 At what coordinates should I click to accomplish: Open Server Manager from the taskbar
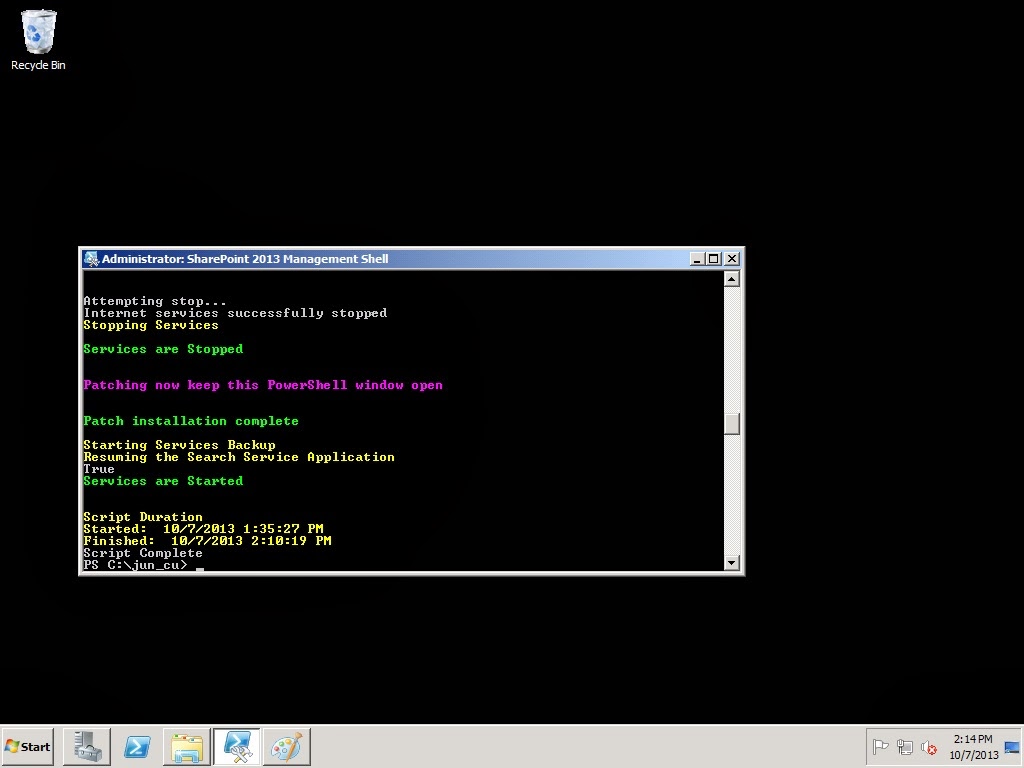(x=86, y=747)
